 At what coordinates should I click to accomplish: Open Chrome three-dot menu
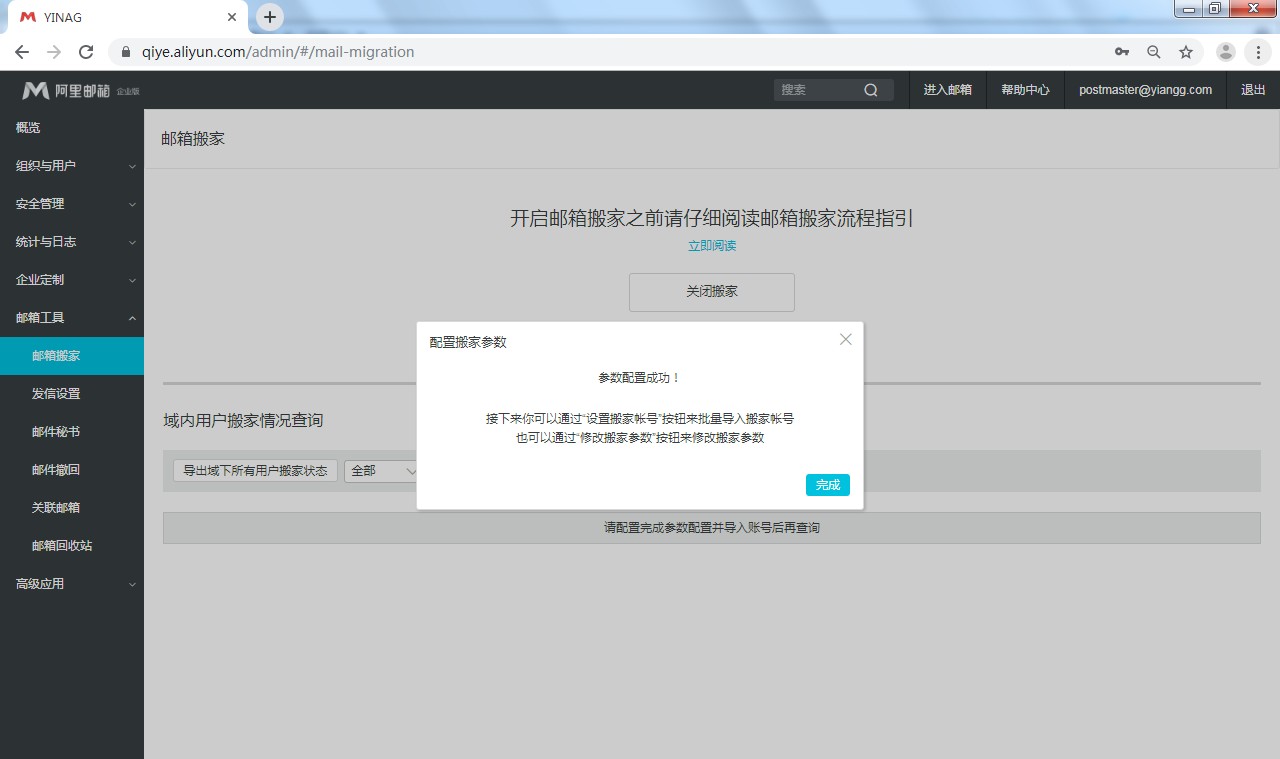(x=1258, y=52)
